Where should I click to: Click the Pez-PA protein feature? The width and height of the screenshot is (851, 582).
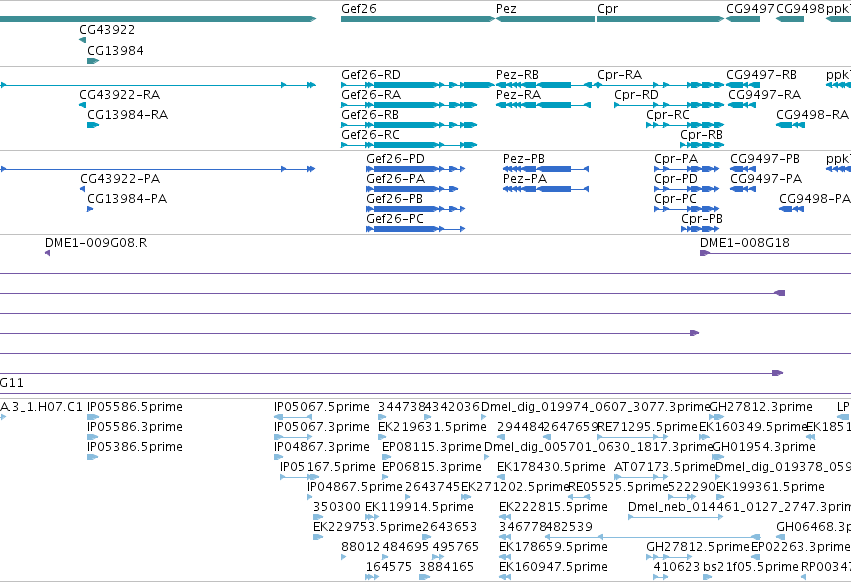tap(546, 189)
